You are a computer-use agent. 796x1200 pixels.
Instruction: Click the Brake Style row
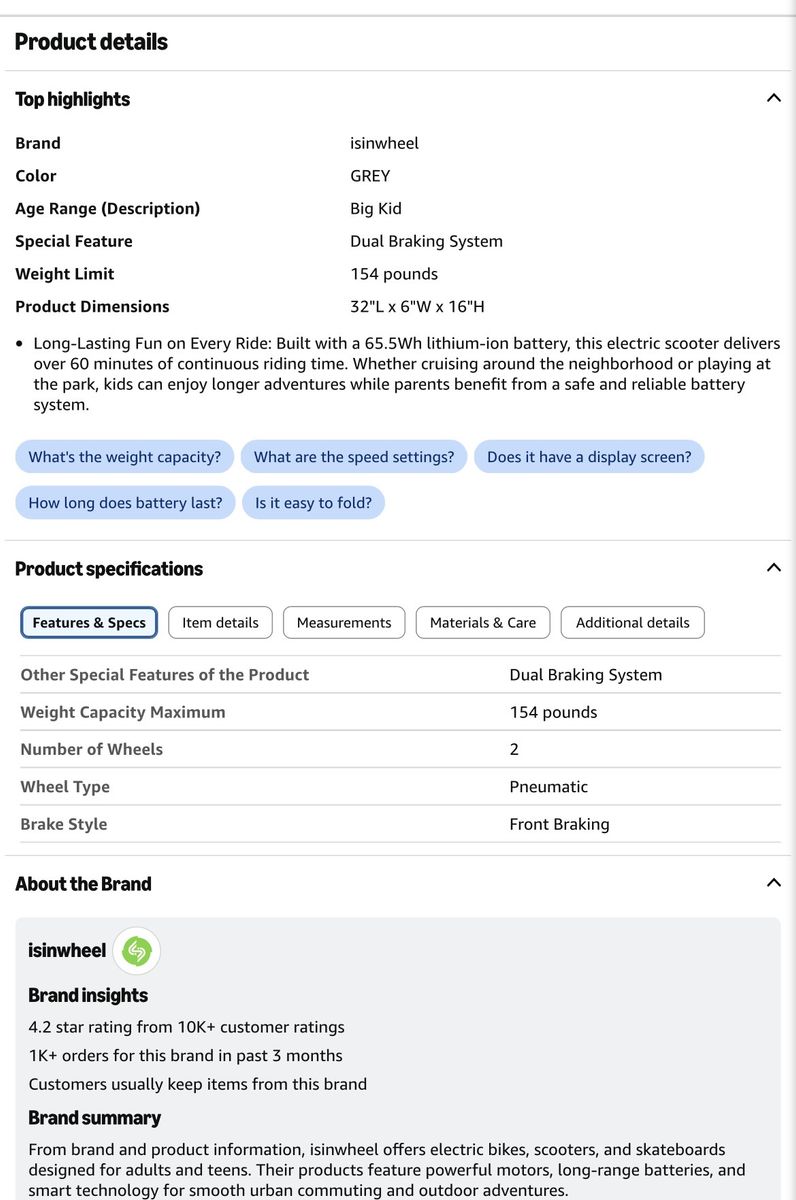[398, 824]
